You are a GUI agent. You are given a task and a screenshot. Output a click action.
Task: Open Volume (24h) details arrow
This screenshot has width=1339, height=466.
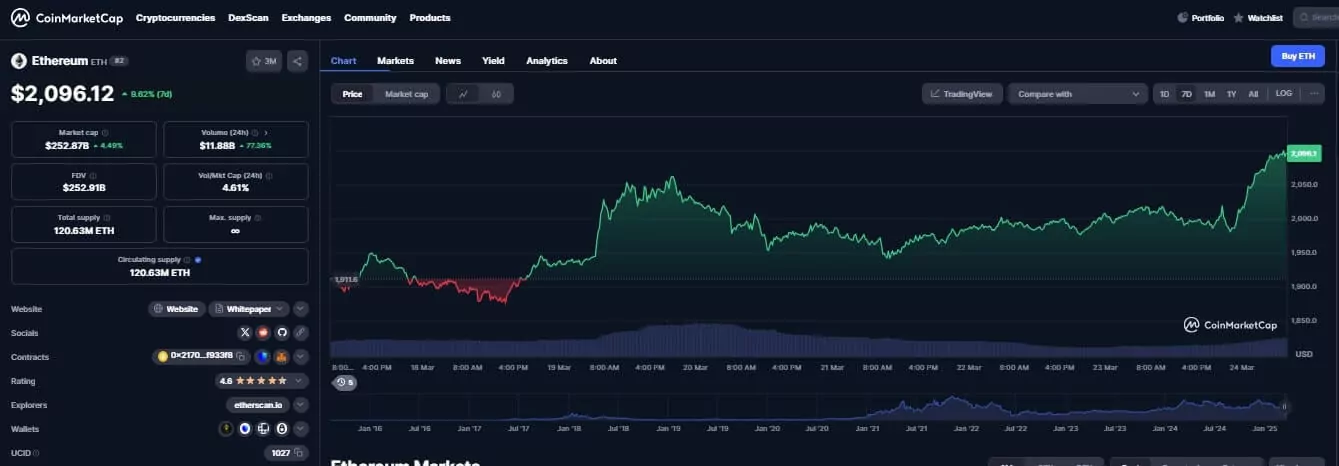tap(266, 132)
